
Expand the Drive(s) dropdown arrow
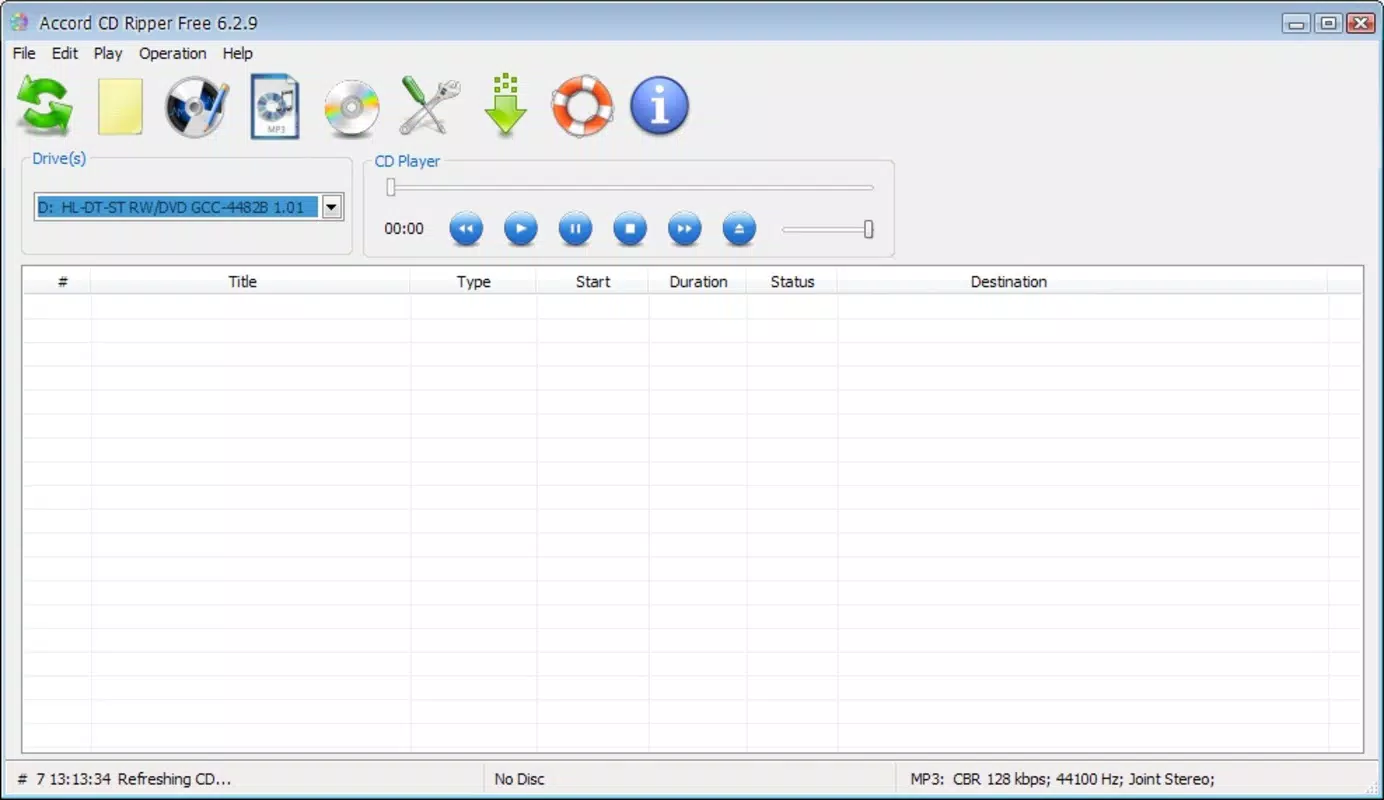(332, 207)
